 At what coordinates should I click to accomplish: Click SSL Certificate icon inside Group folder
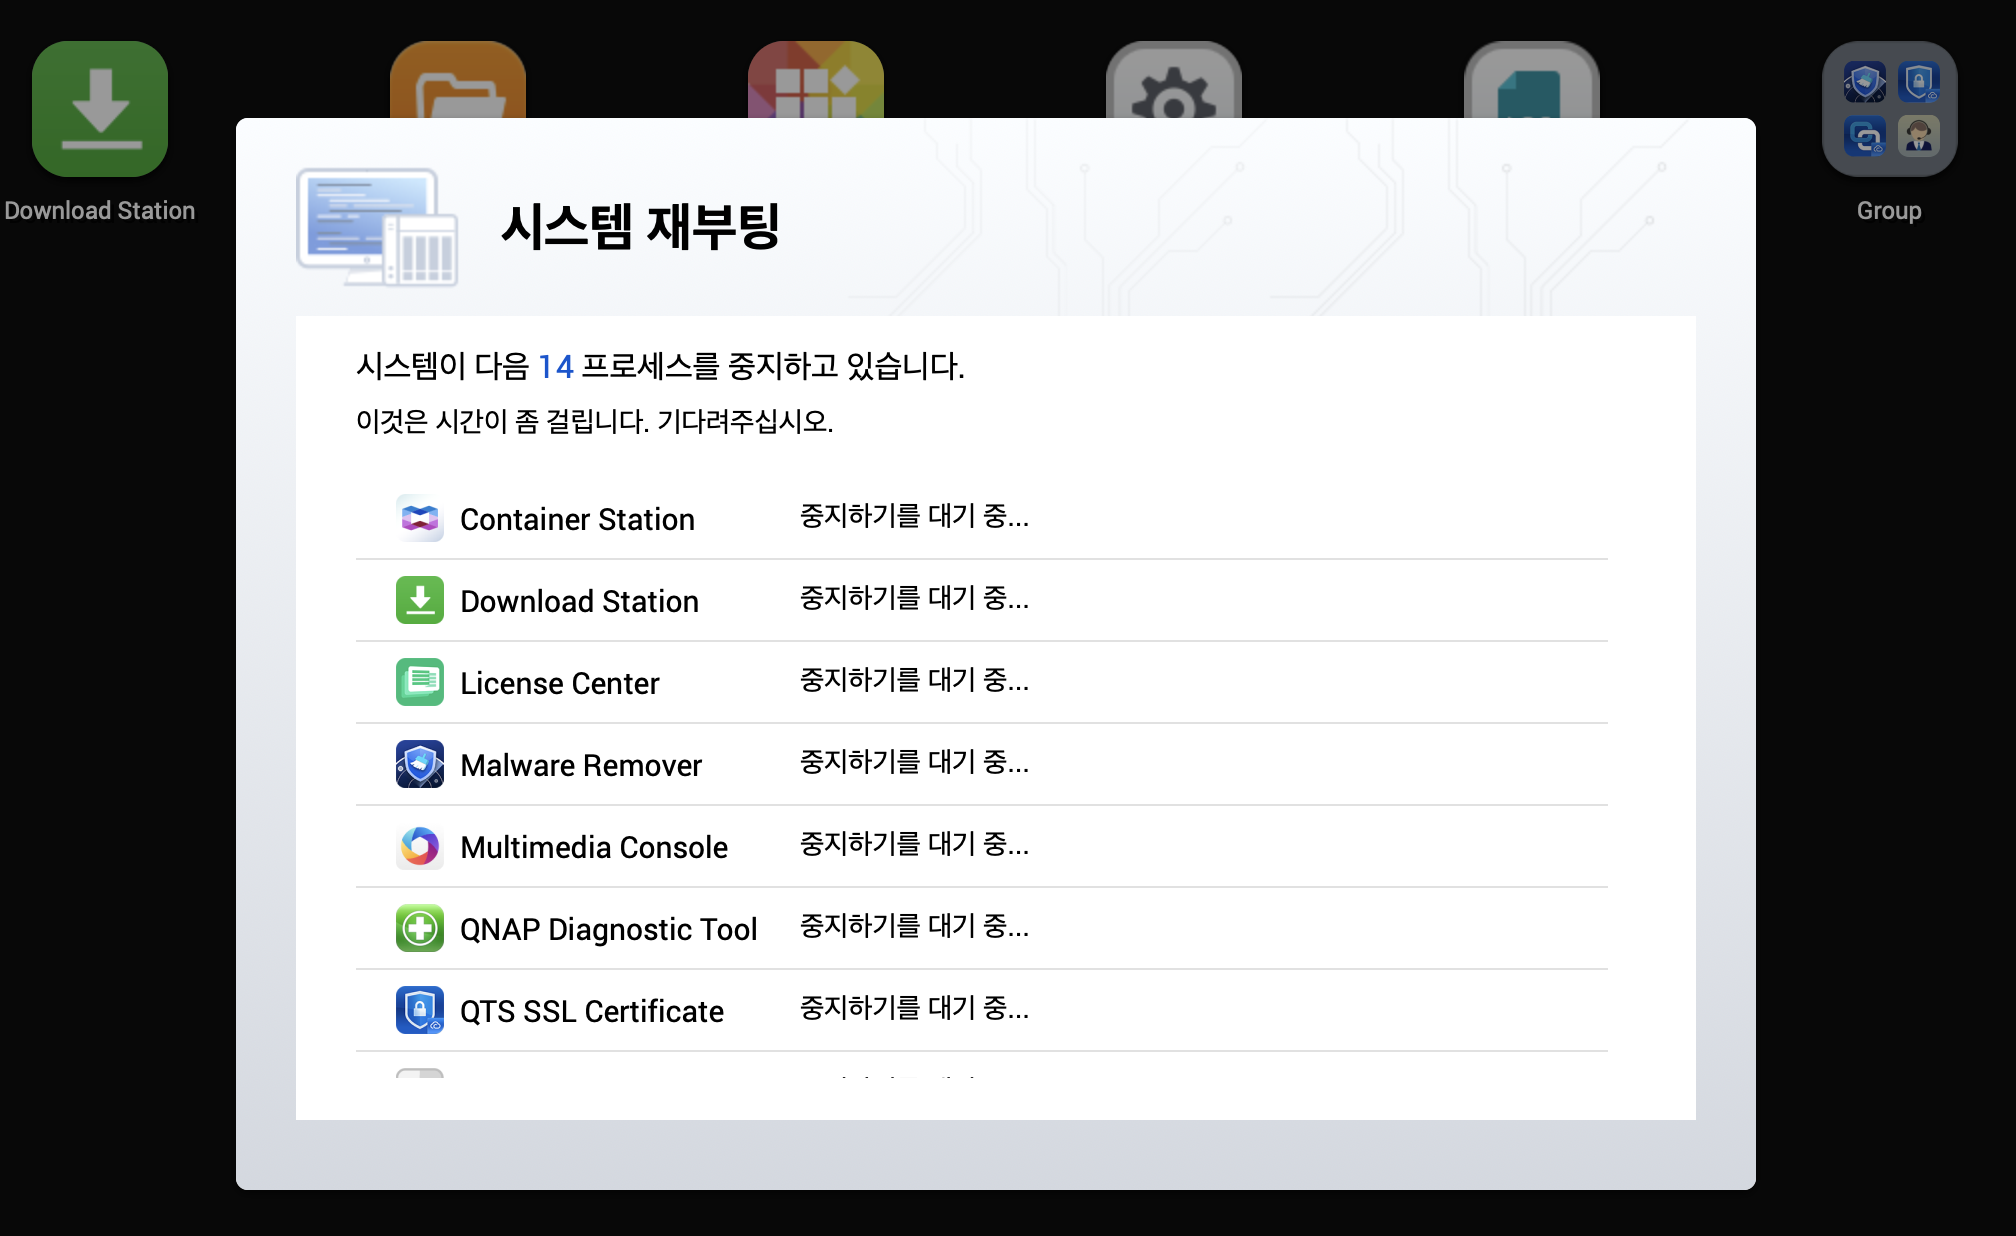coord(1918,82)
